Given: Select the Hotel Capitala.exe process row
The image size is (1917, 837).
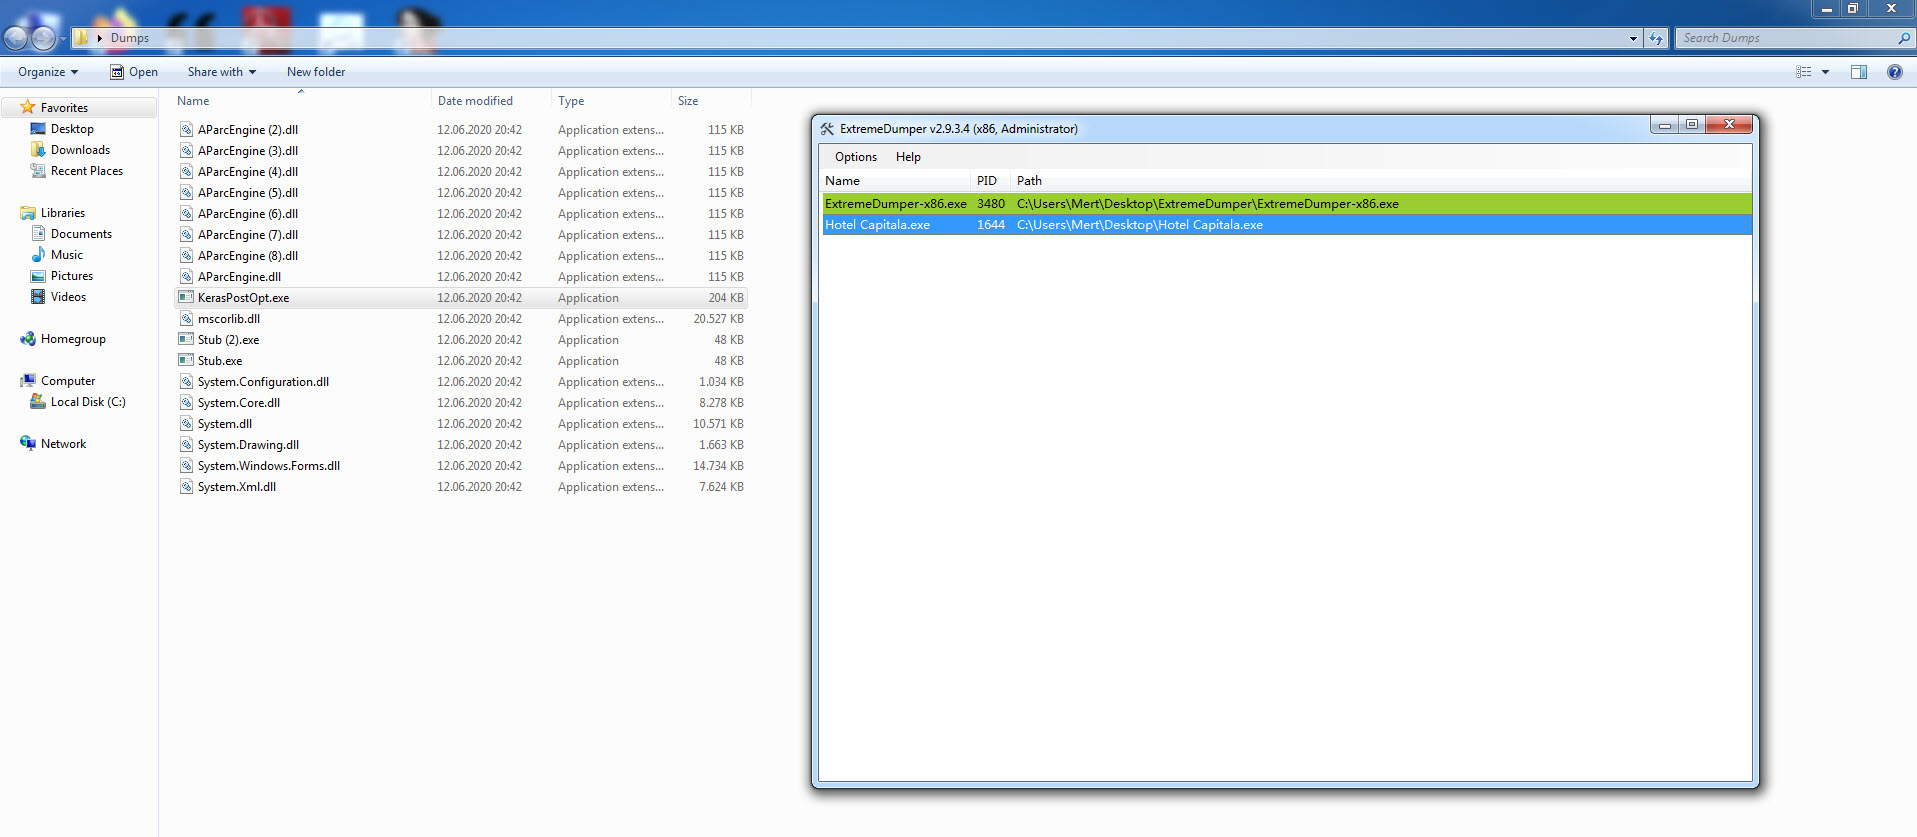Looking at the screenshot, I should tap(1287, 225).
